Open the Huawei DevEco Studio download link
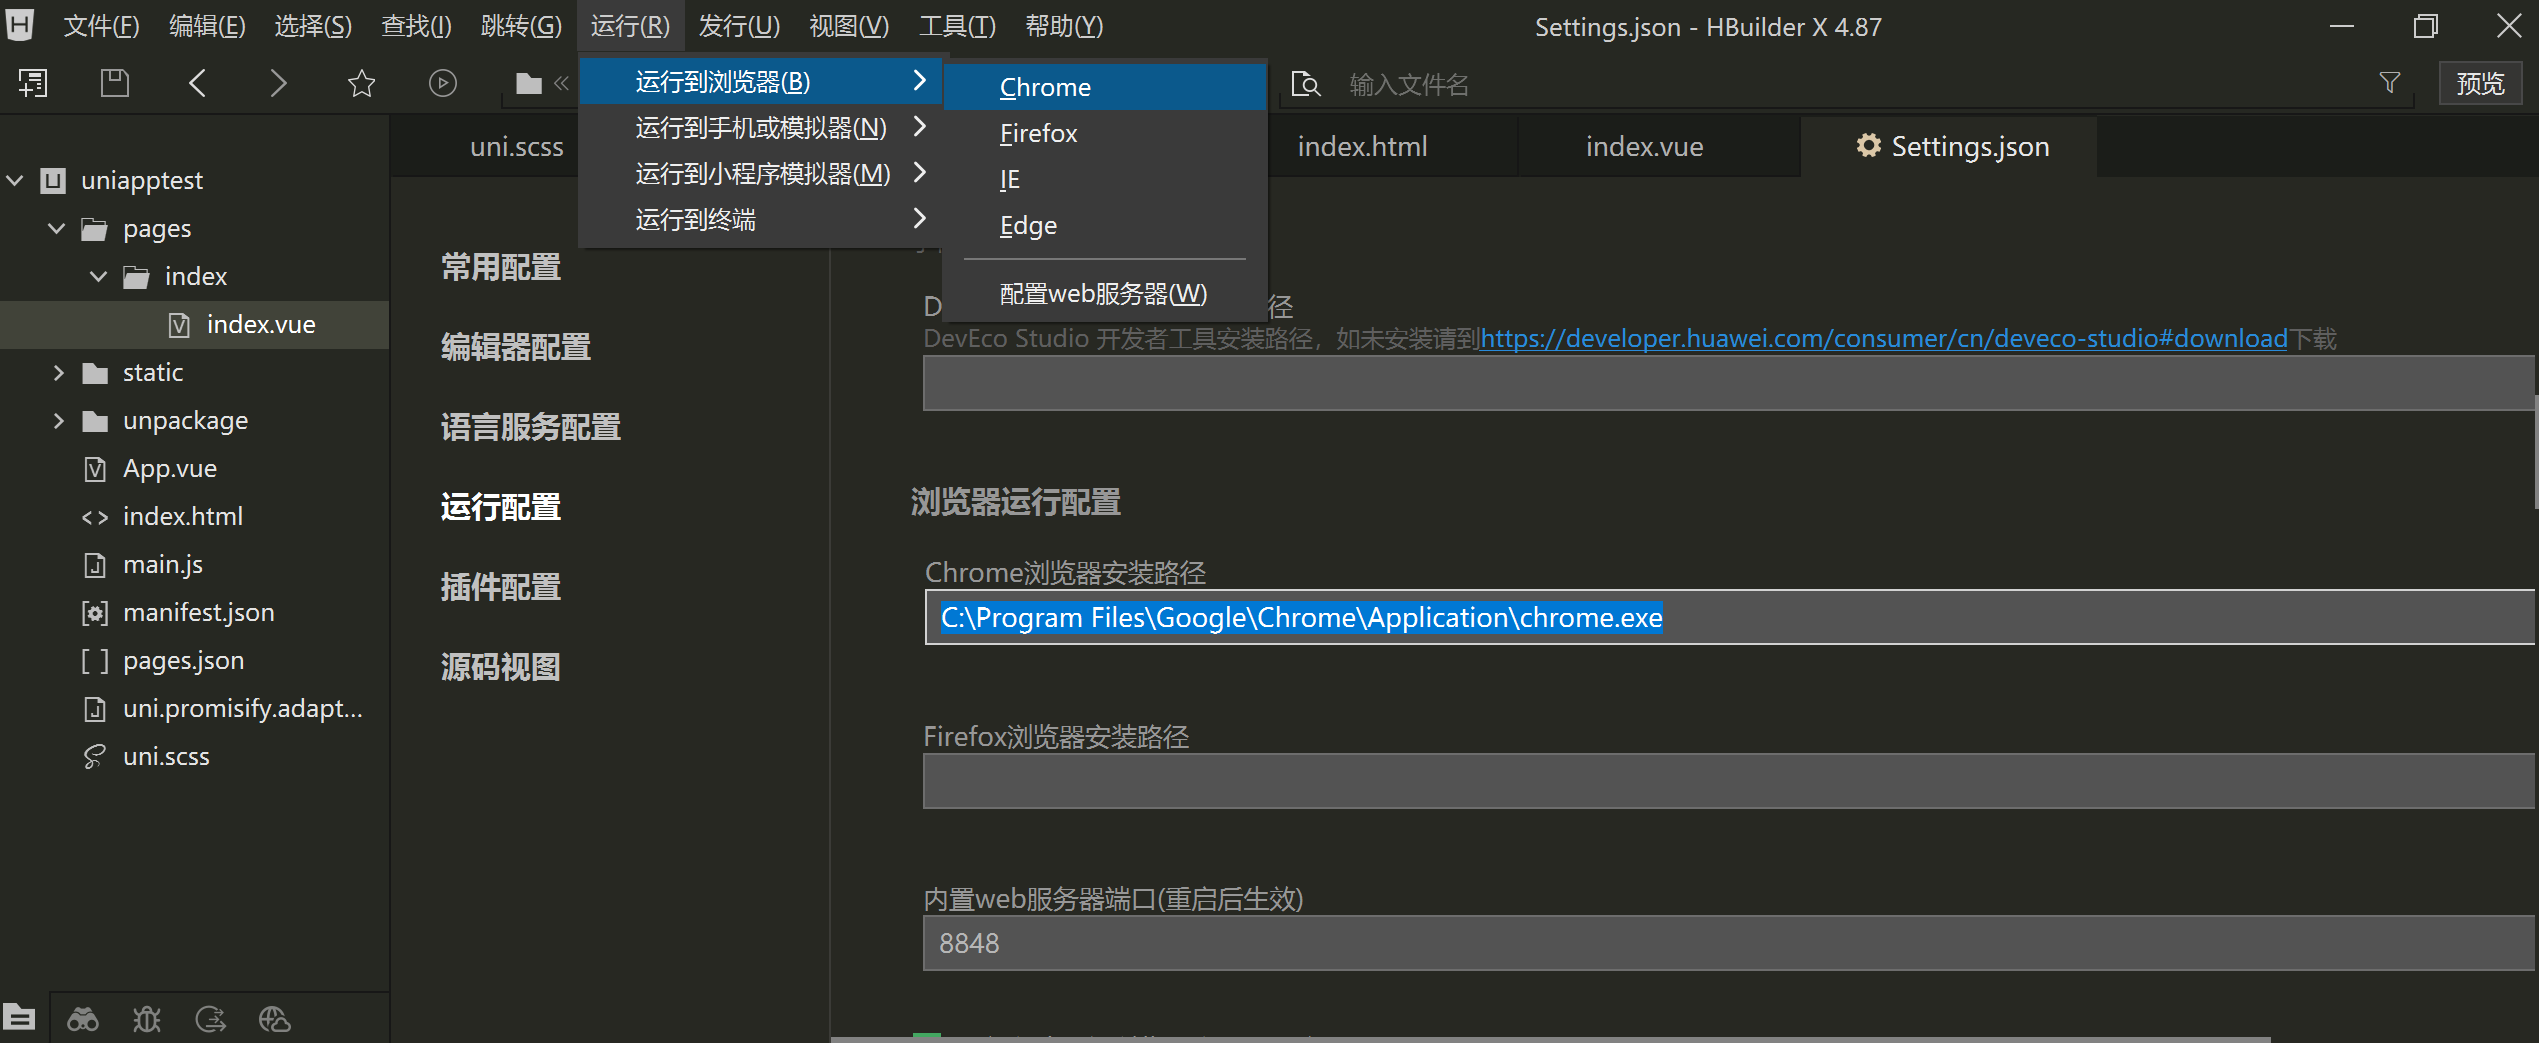This screenshot has height=1043, width=2539. point(1883,339)
